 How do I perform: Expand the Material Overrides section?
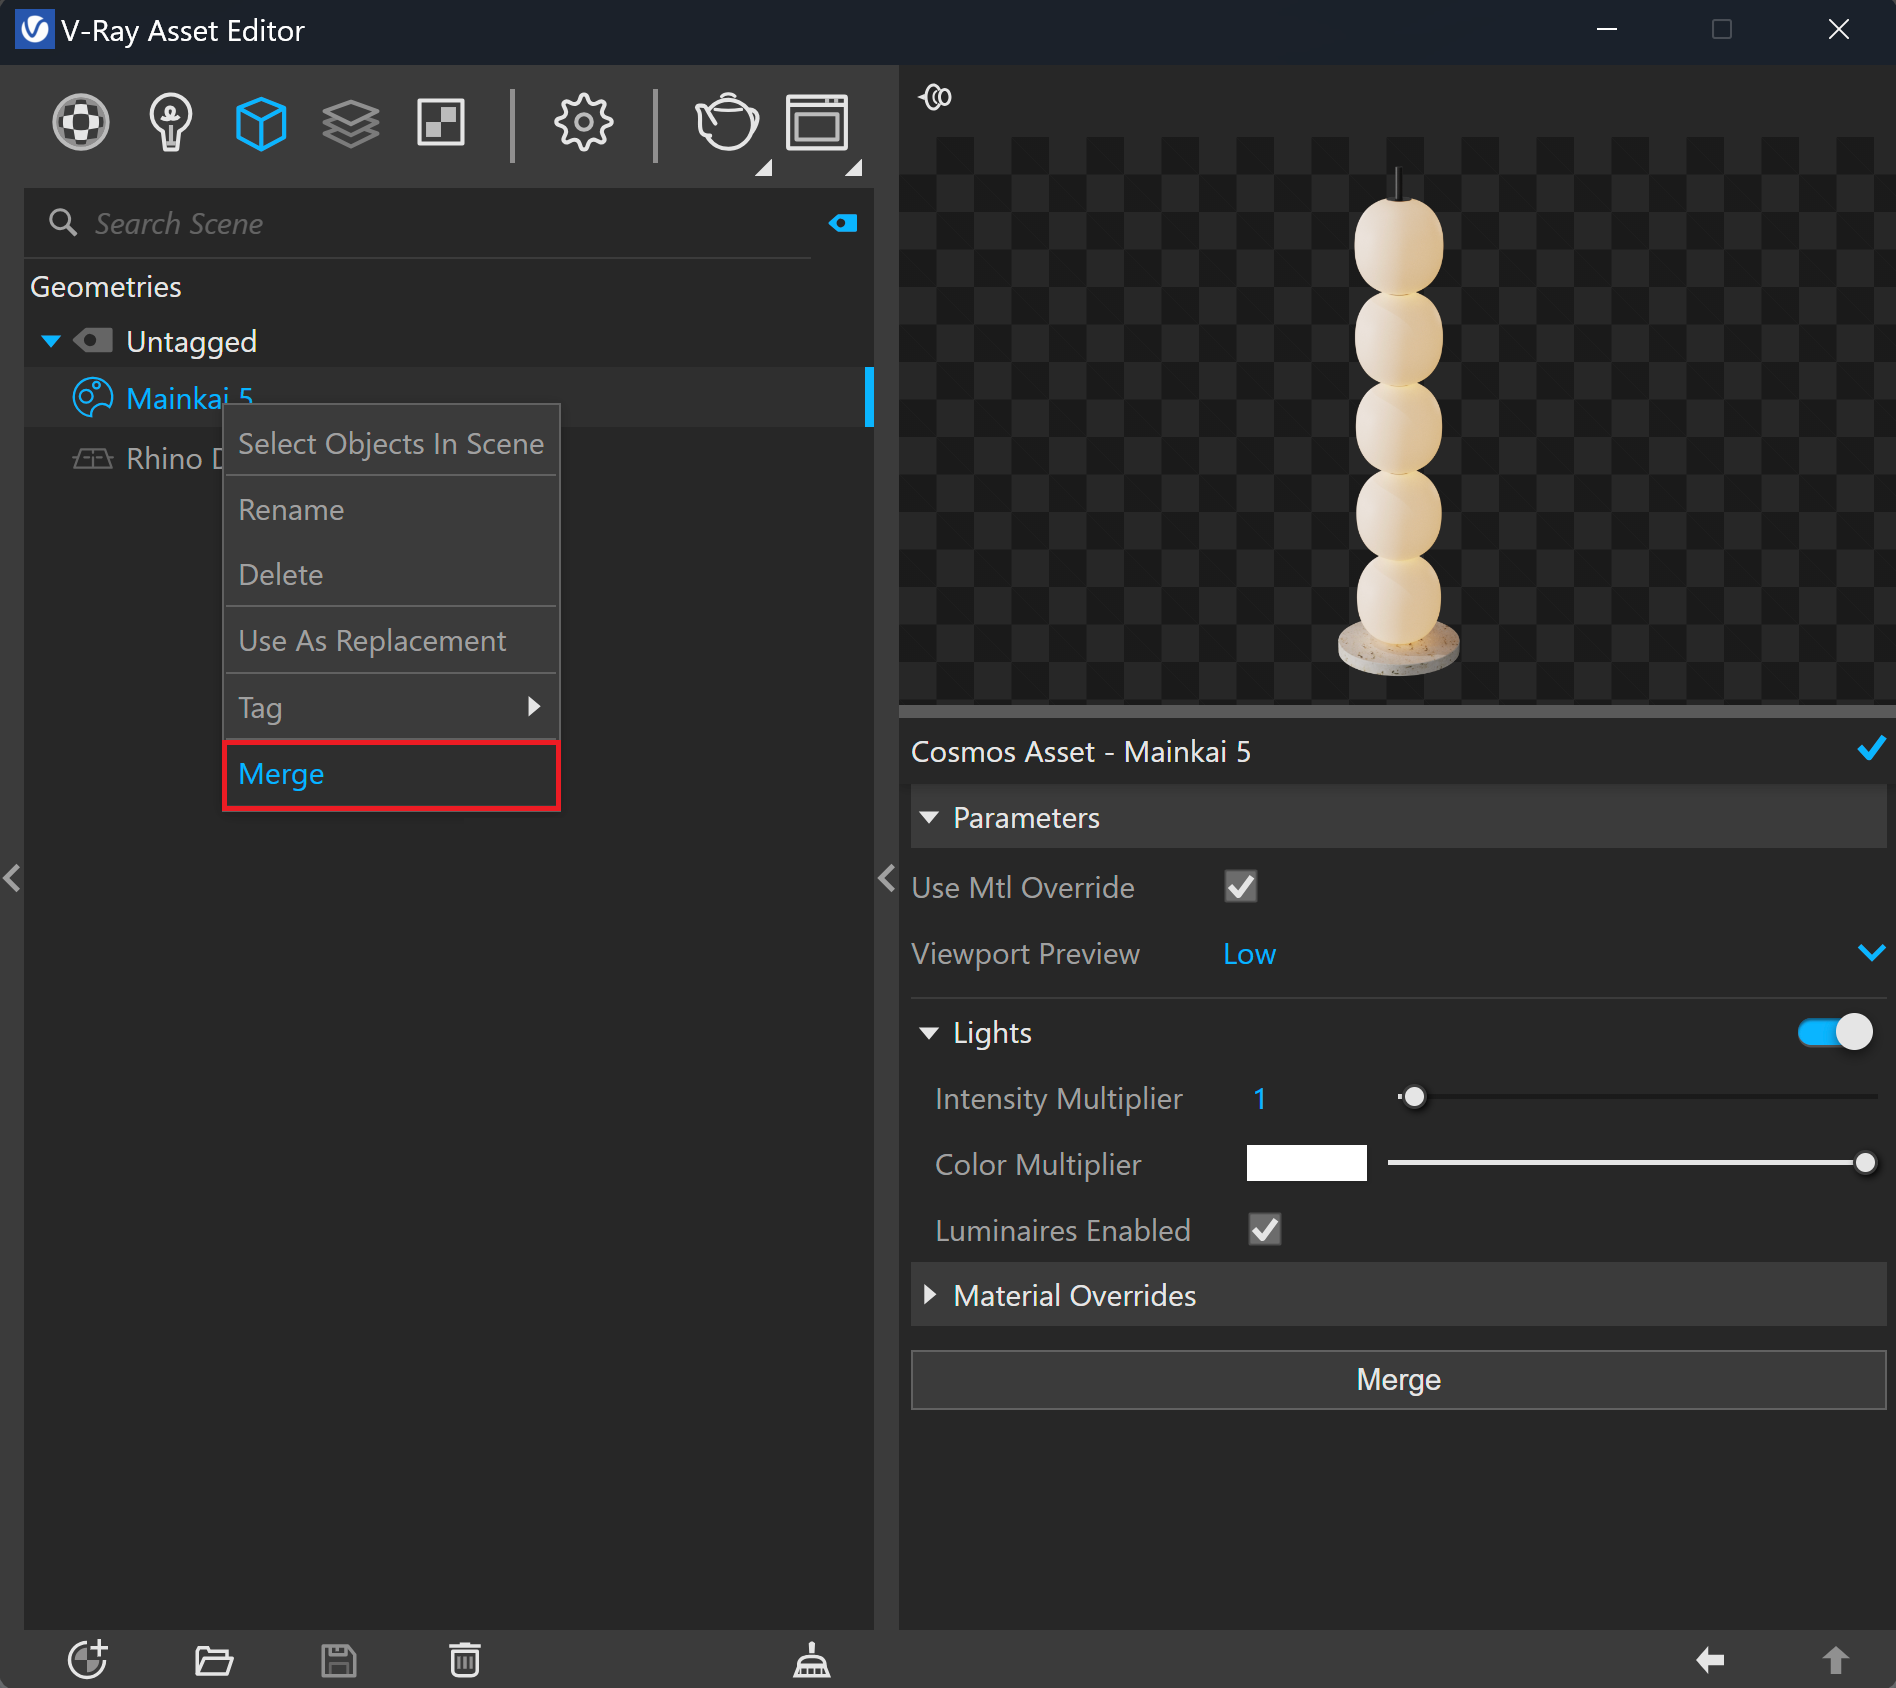930,1295
